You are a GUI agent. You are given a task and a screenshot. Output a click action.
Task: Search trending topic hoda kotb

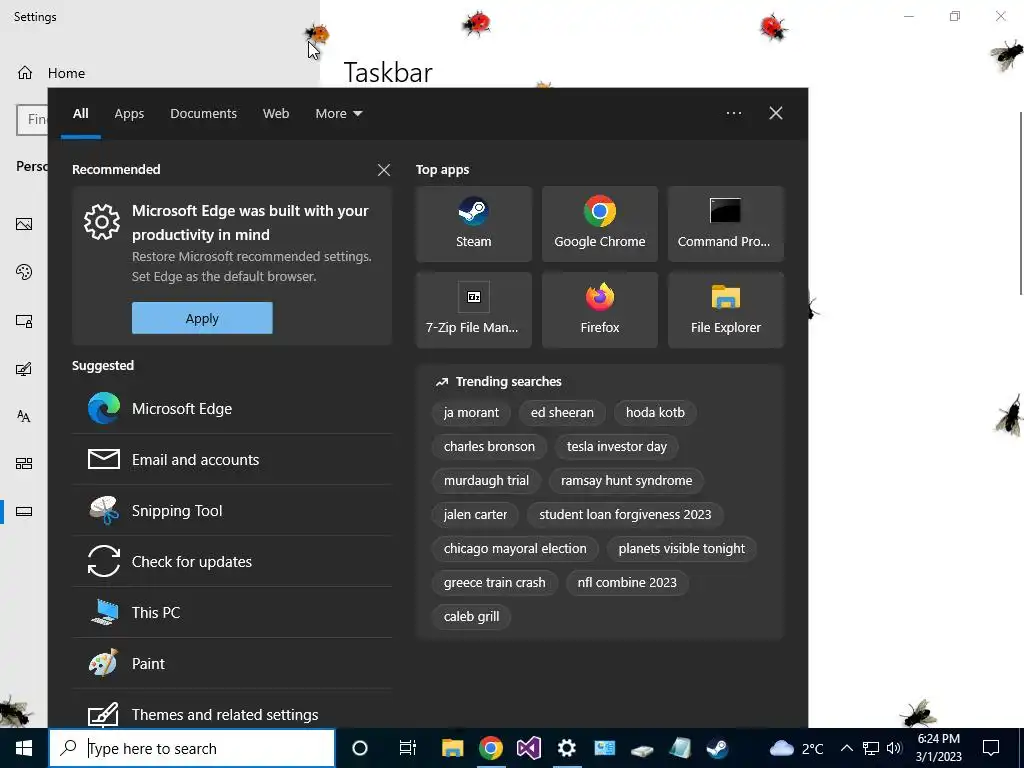pyautogui.click(x=655, y=412)
